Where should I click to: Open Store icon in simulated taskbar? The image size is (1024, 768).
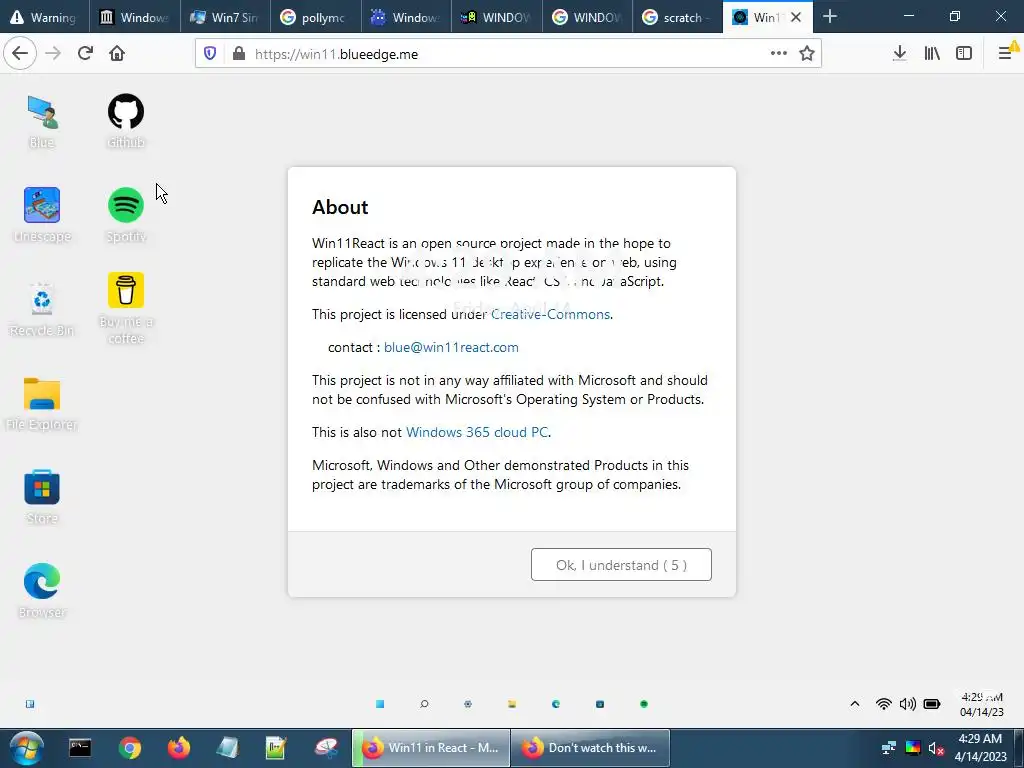point(600,704)
